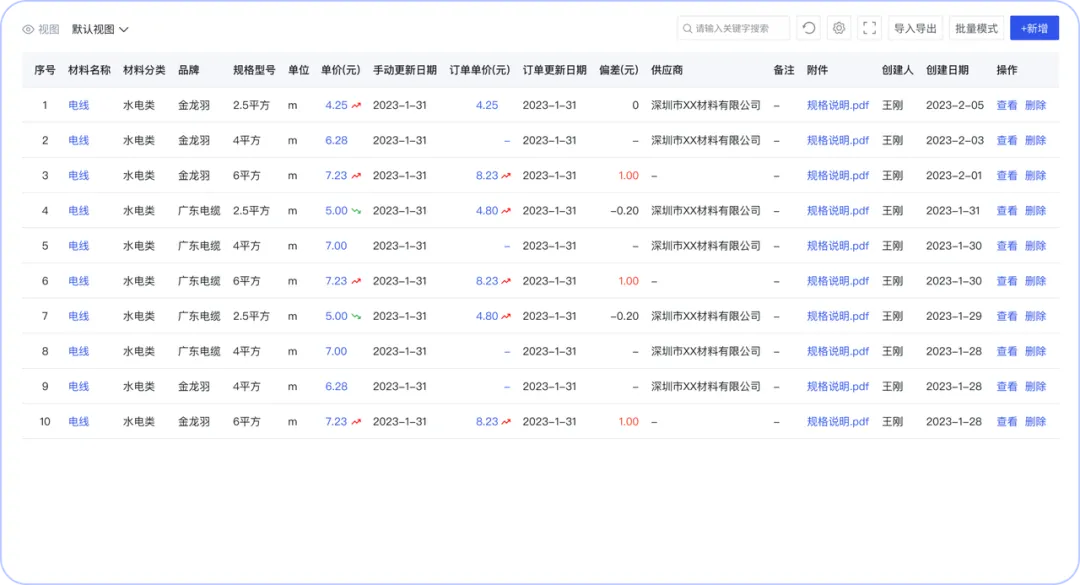Click the 2023-2-05 creation date cell
This screenshot has width=1080, height=585.
point(955,105)
